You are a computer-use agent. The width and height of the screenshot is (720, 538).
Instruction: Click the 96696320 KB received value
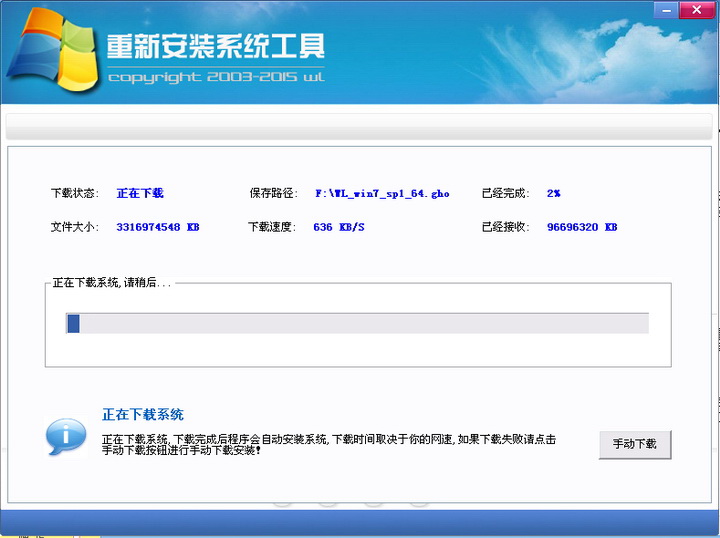[581, 227]
